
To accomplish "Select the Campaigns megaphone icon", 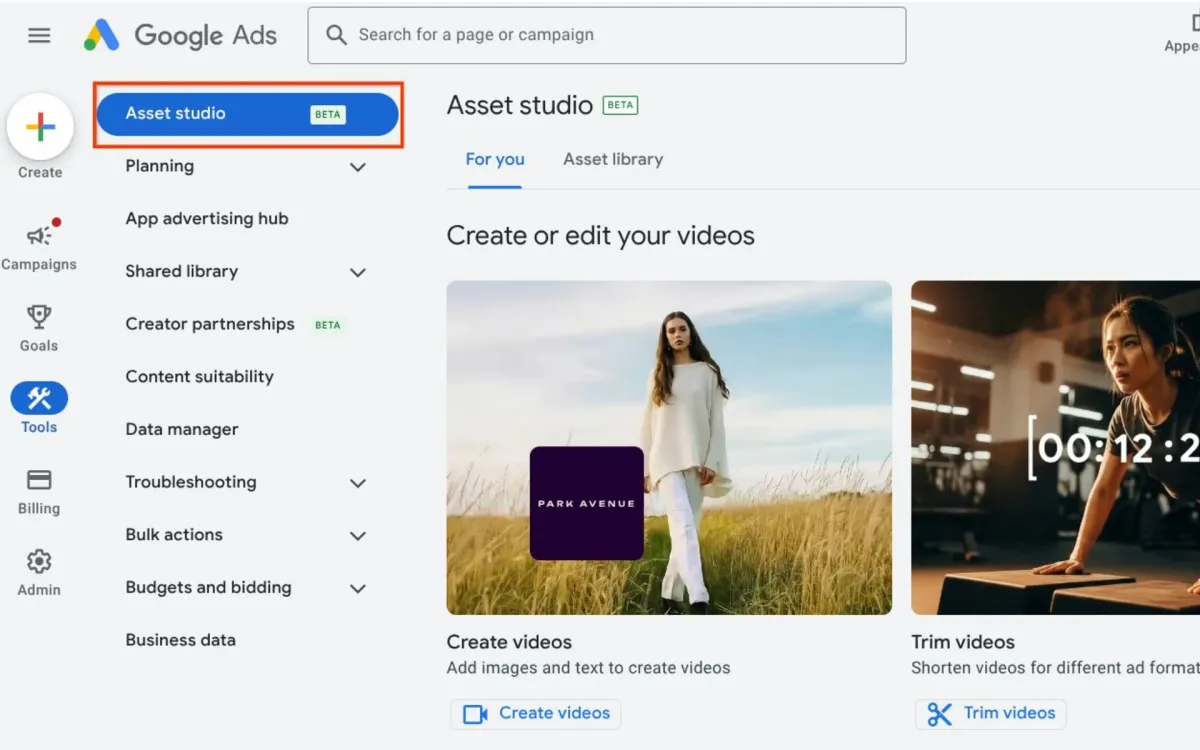I will [38, 237].
